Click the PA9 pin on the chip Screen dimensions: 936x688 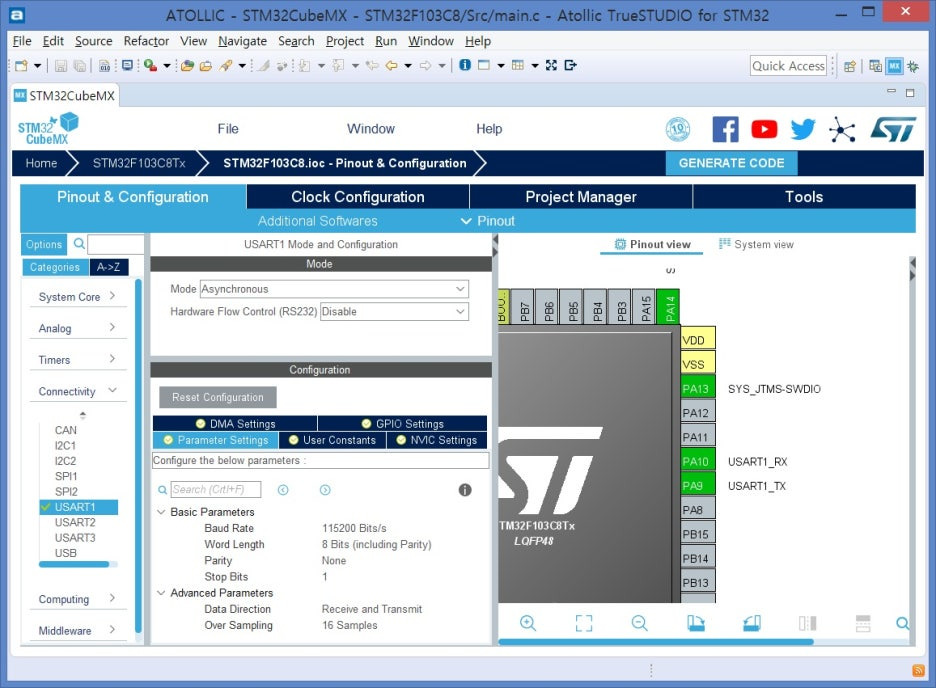pos(698,486)
